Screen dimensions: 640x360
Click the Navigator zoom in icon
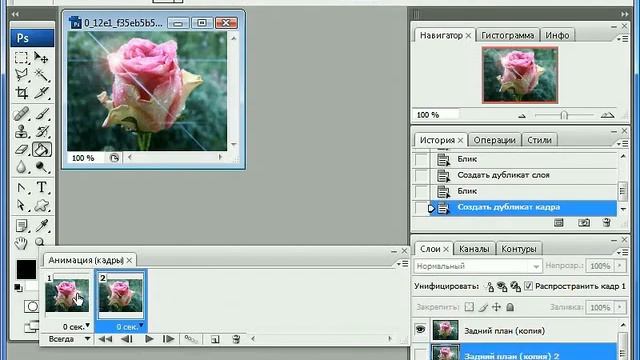click(x=607, y=116)
